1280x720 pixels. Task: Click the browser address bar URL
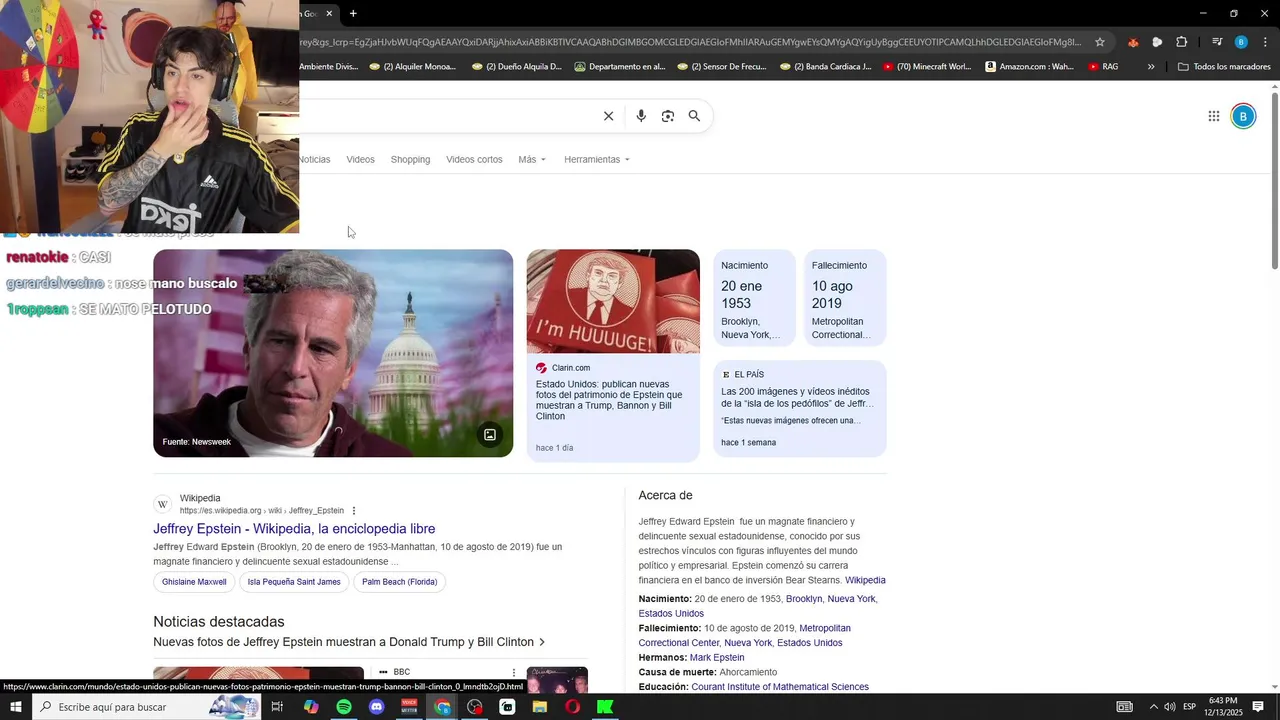pyautogui.click(x=690, y=42)
